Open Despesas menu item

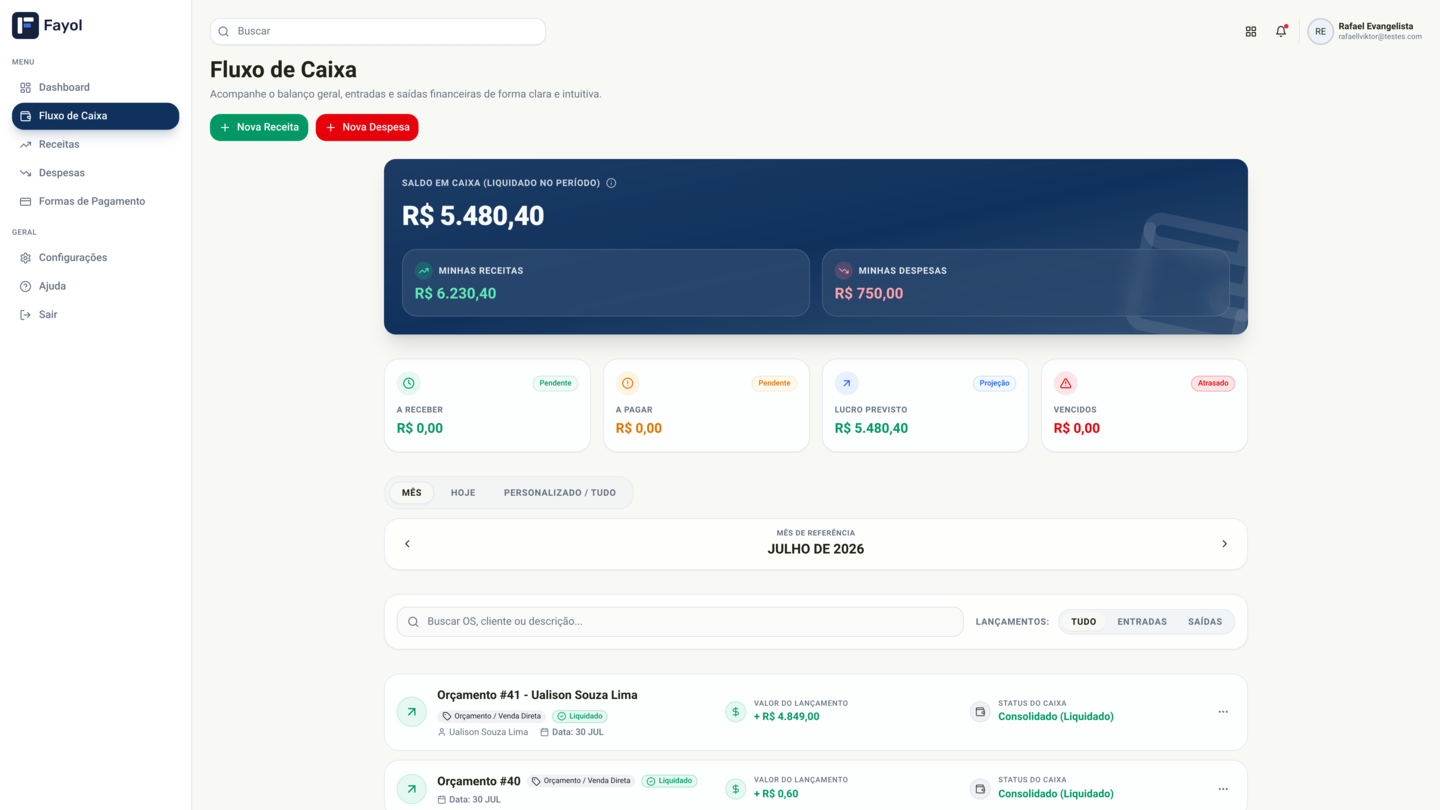click(x=95, y=173)
